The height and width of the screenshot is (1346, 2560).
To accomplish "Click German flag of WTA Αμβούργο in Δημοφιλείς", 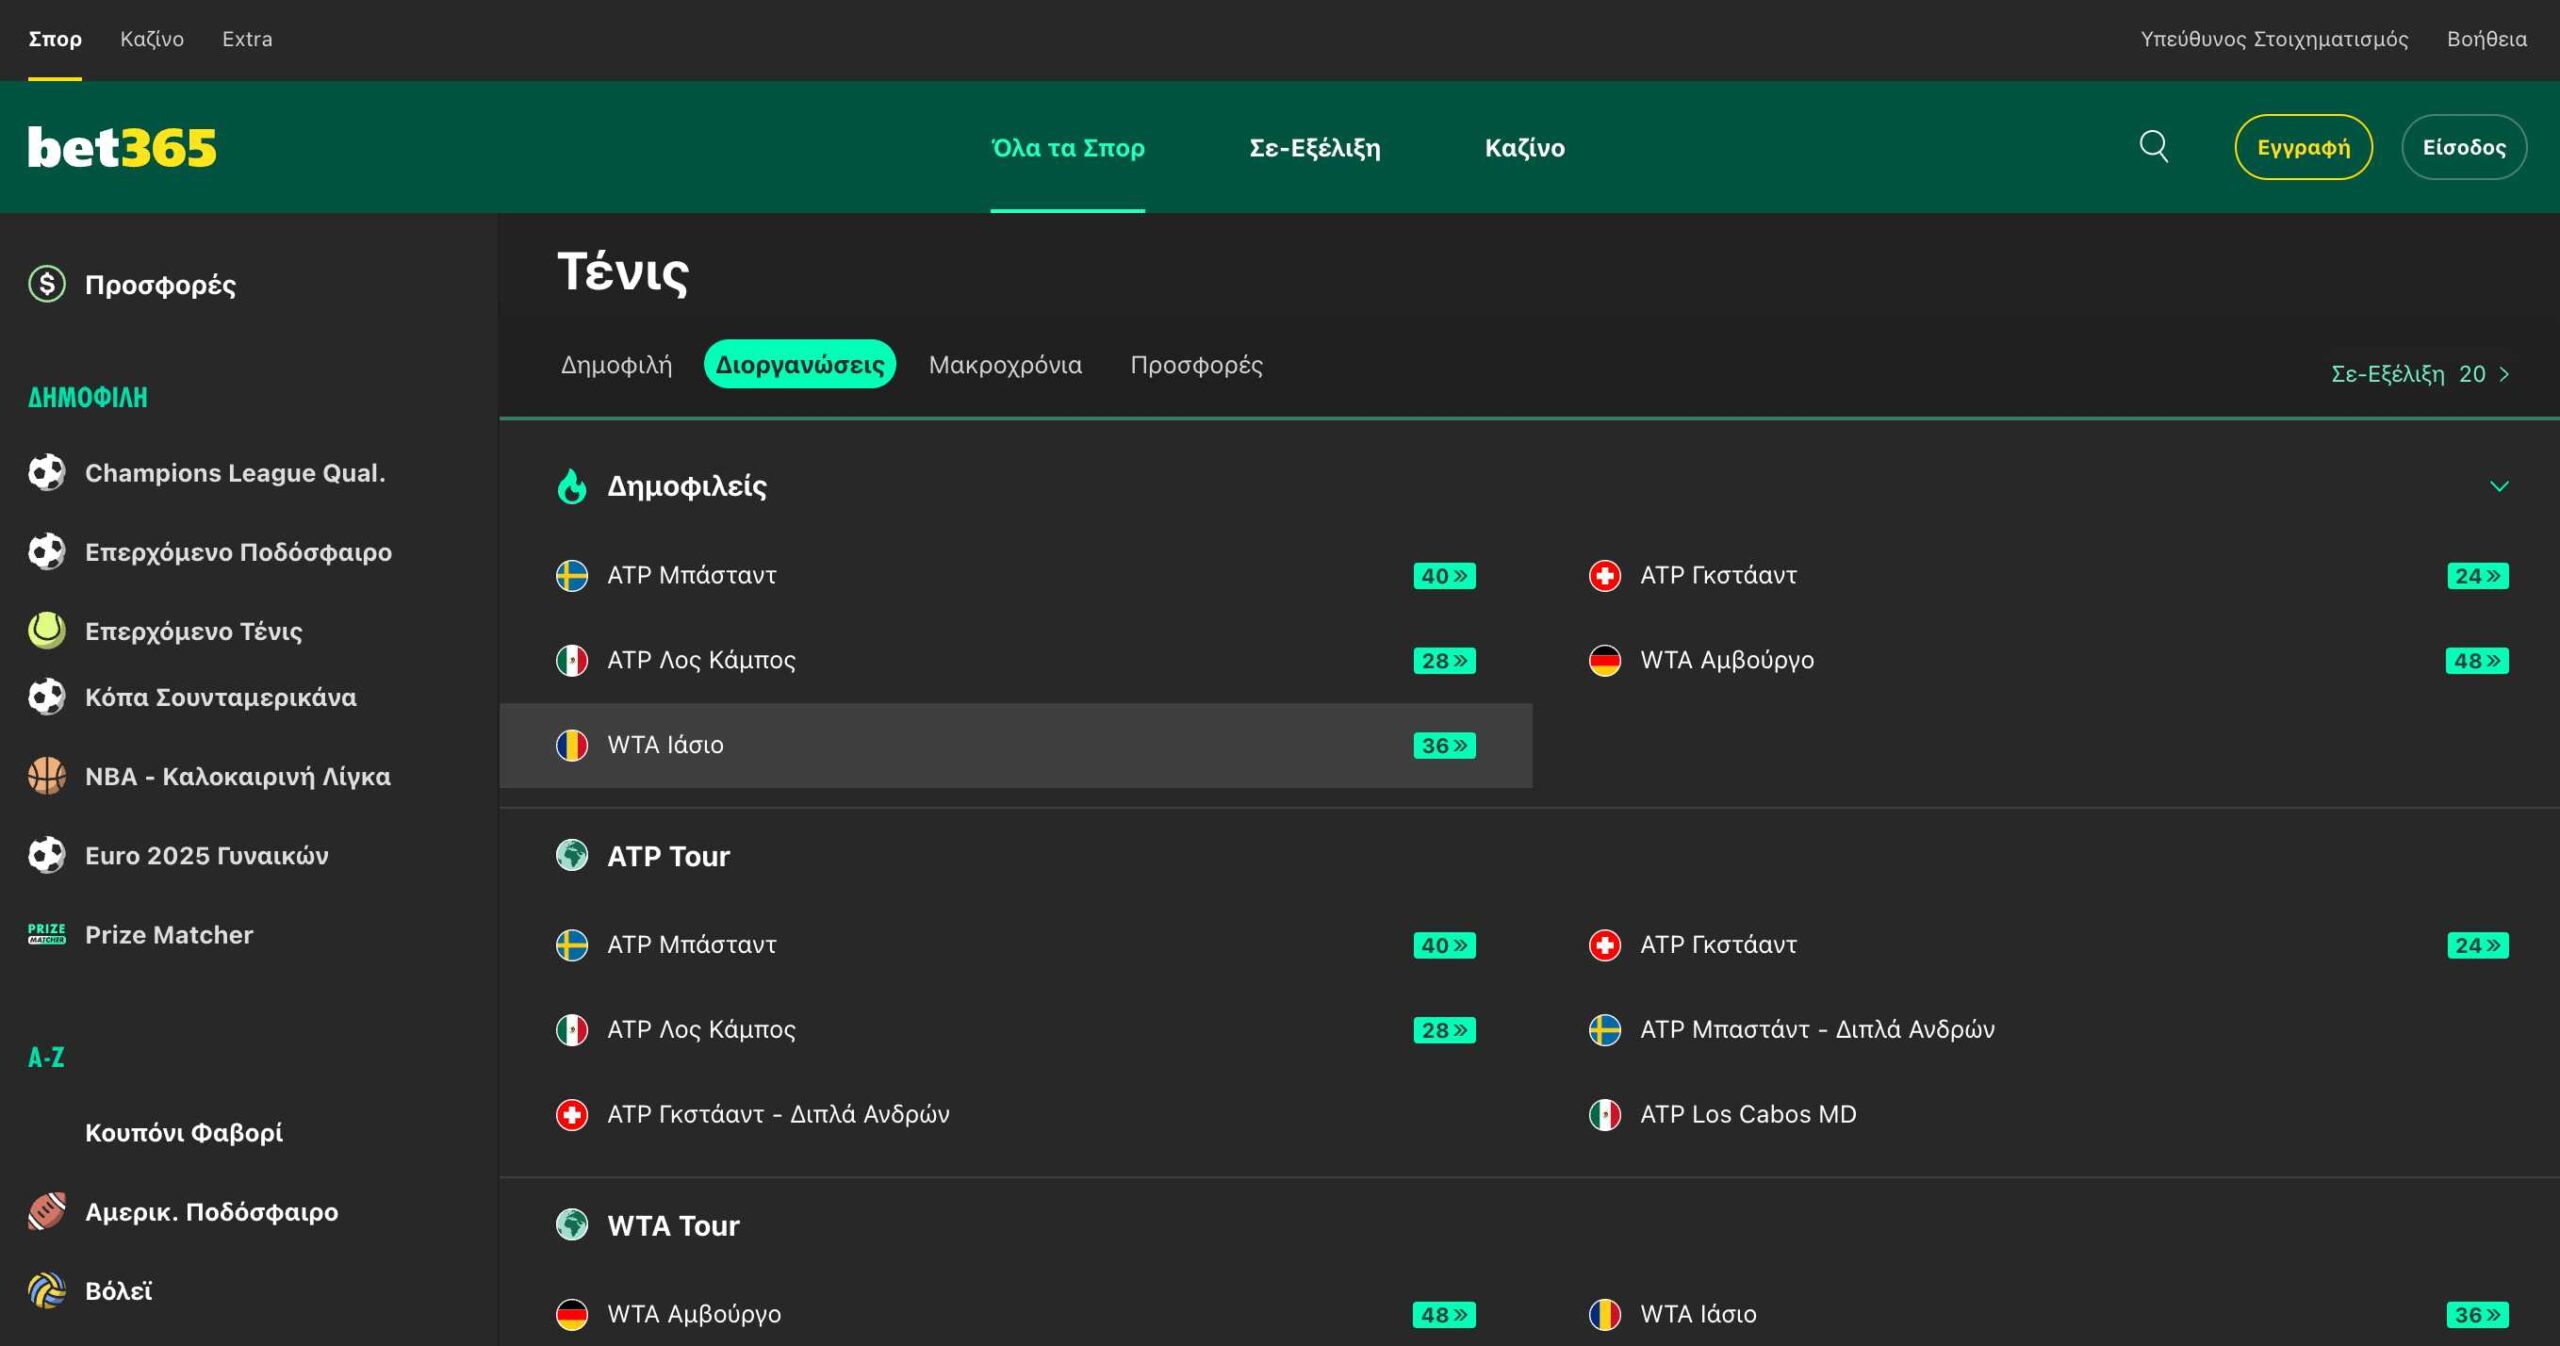I will click(1605, 660).
